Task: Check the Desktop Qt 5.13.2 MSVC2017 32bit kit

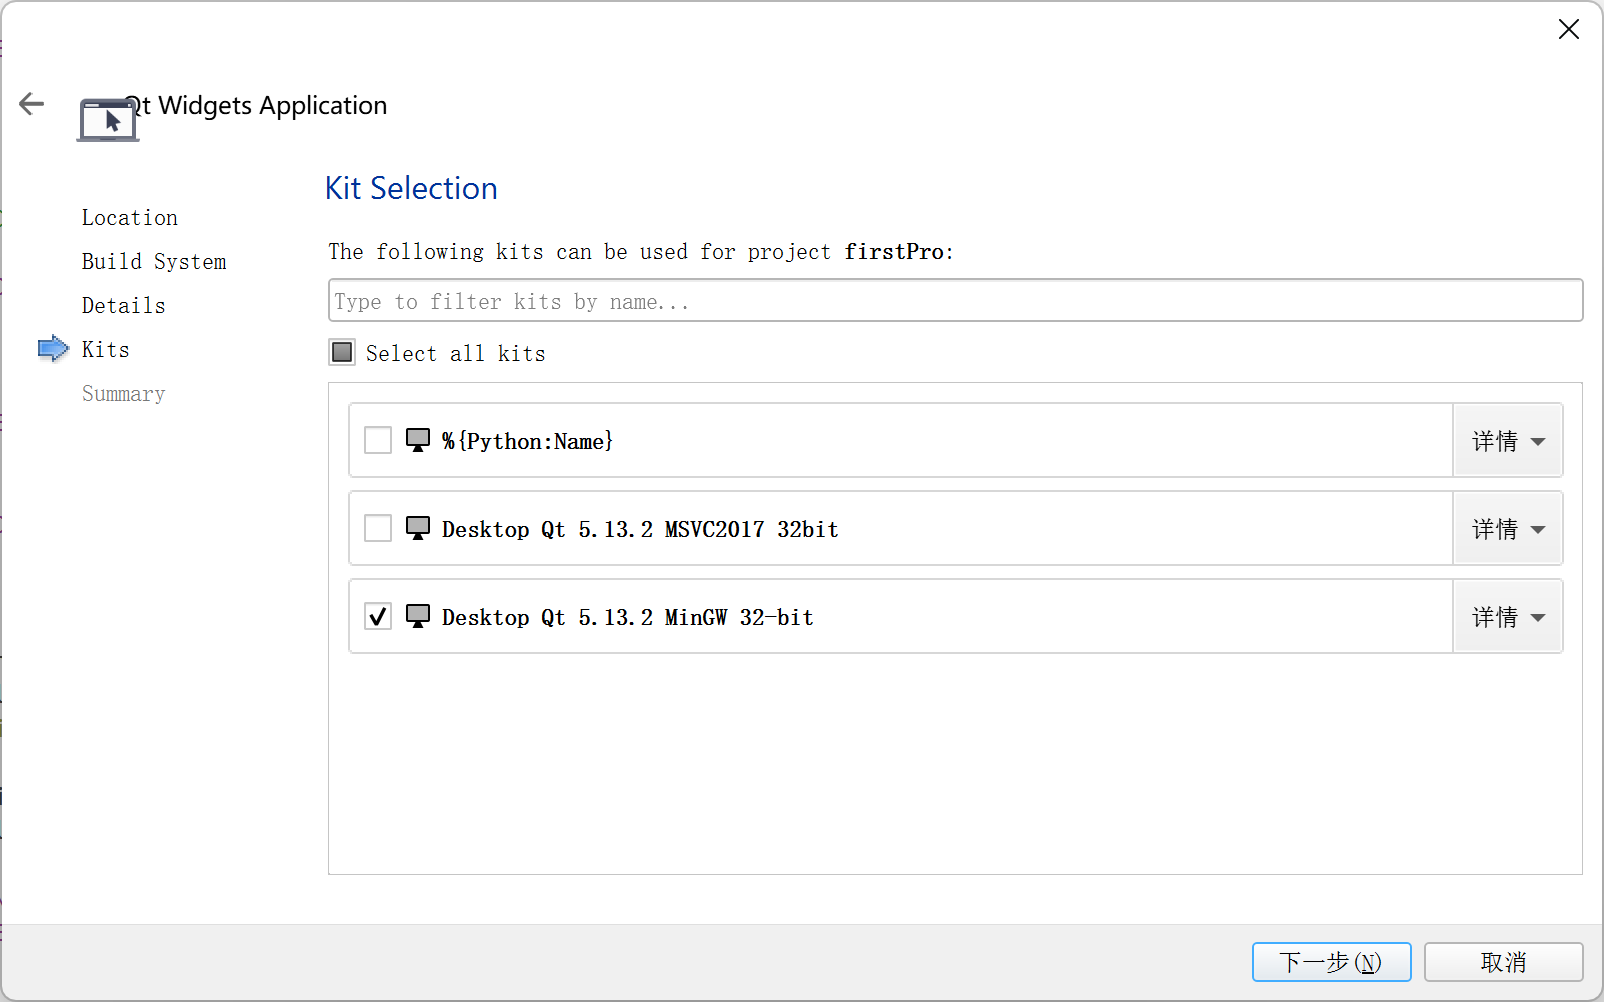Action: coord(378,528)
